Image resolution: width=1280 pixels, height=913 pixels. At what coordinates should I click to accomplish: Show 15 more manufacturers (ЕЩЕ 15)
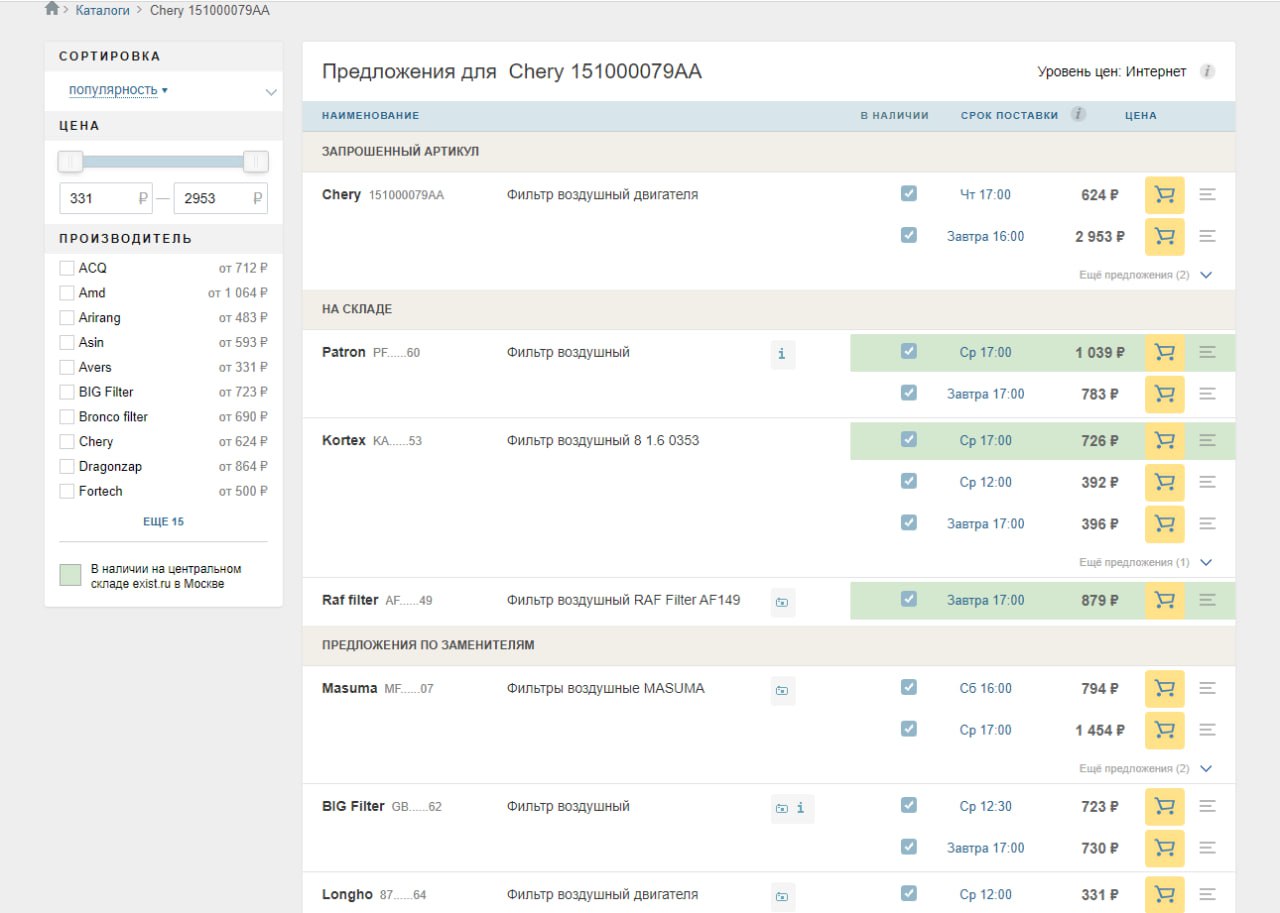(163, 522)
